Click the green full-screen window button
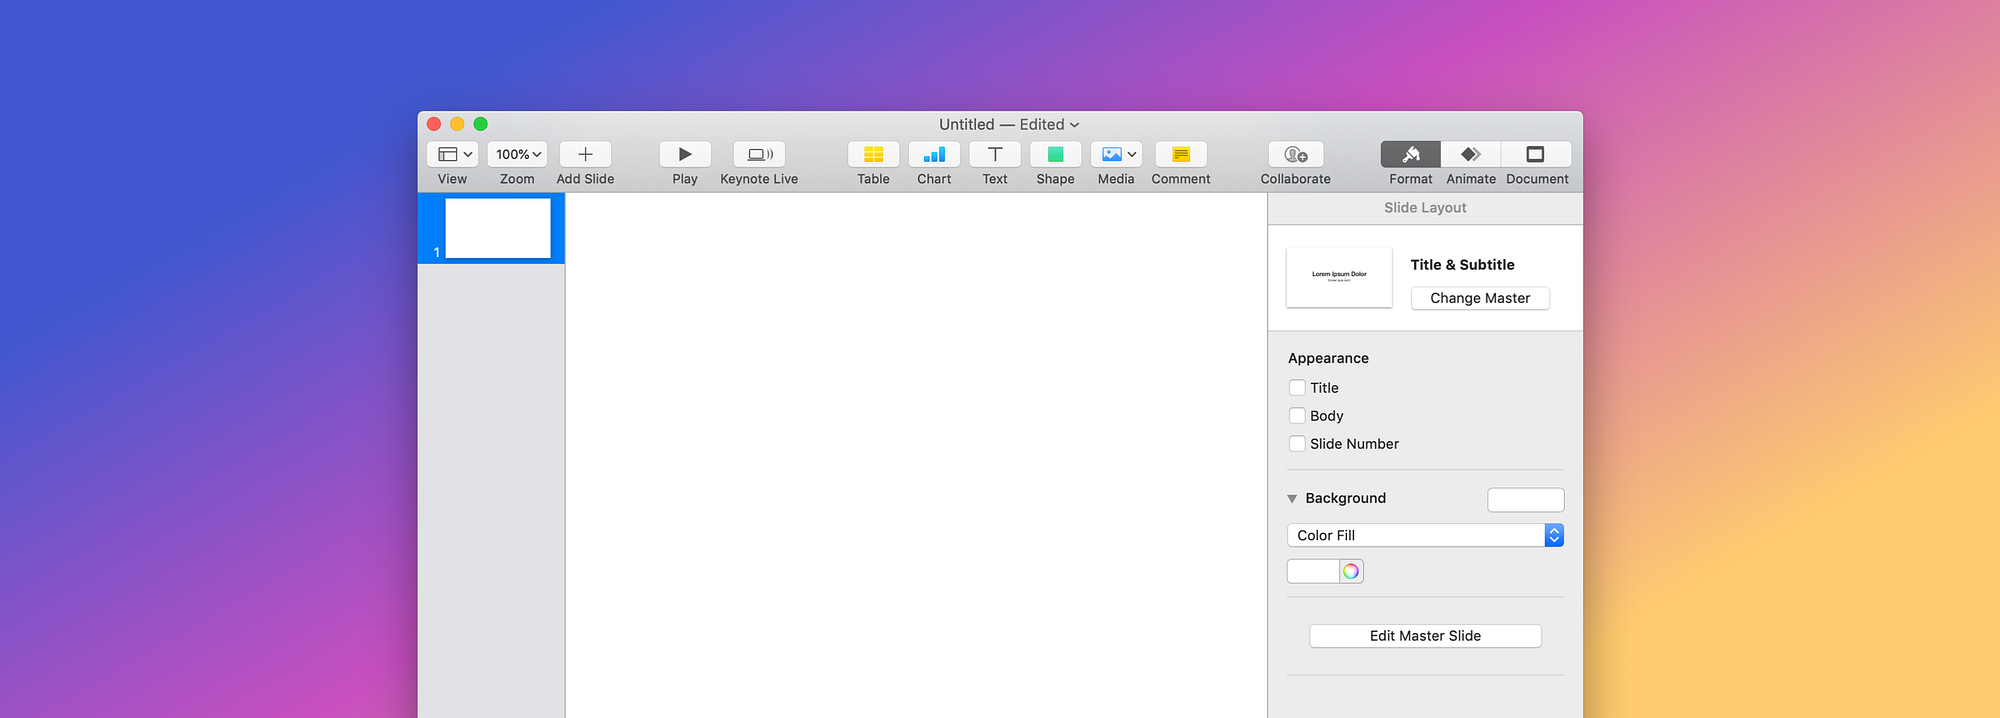The height and width of the screenshot is (718, 2000). coord(480,124)
